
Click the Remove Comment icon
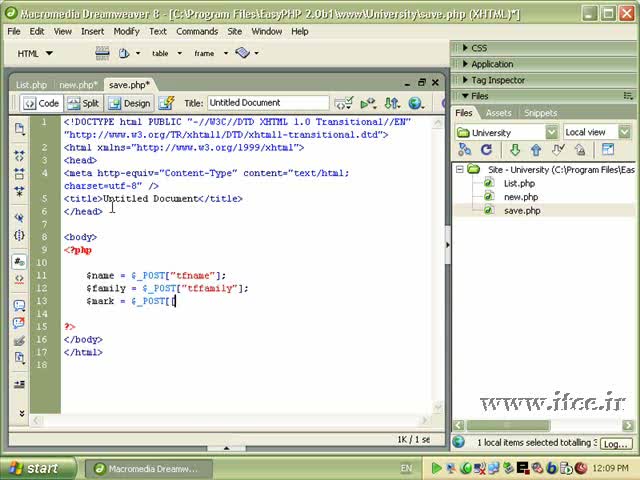pyautogui.click(x=19, y=323)
